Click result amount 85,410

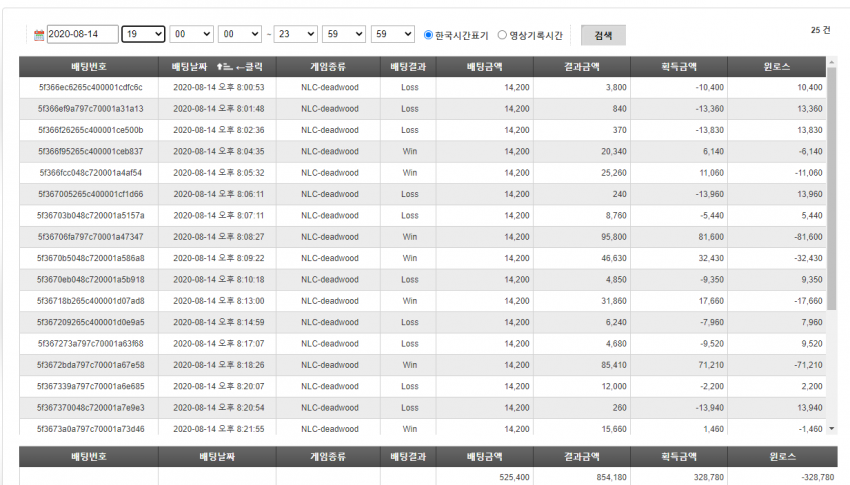(x=614, y=365)
